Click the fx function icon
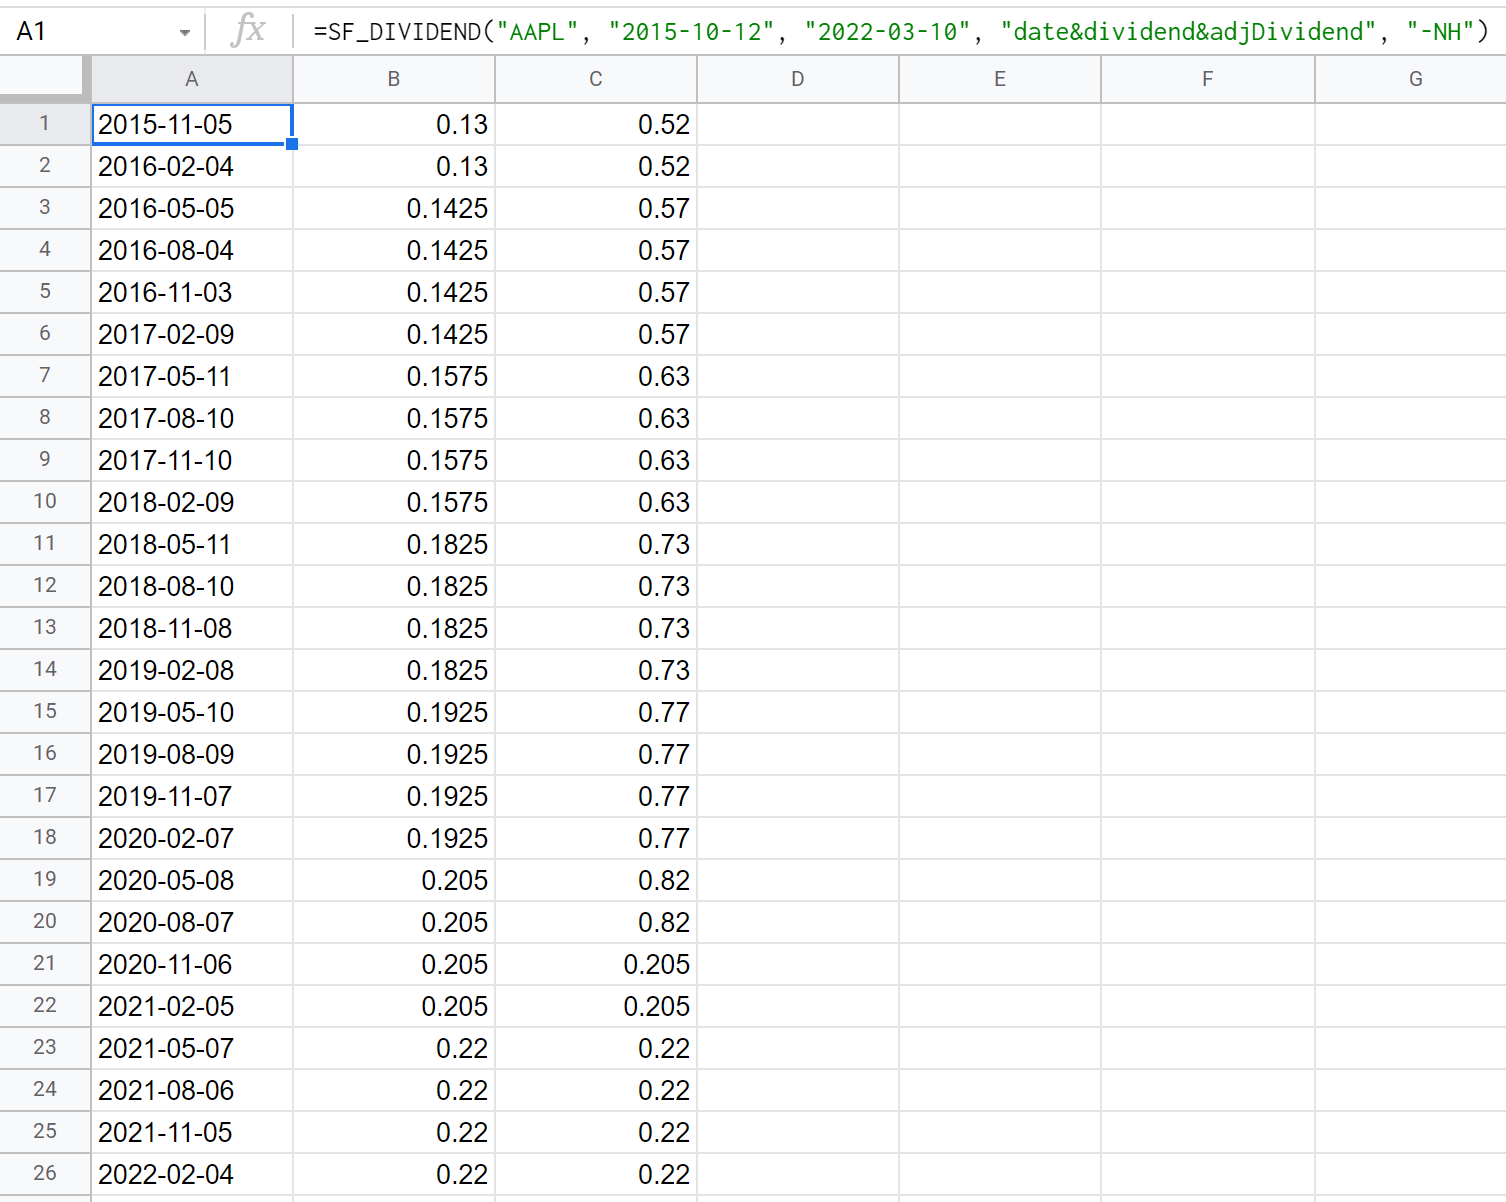The height and width of the screenshot is (1202, 1506). pos(248,30)
